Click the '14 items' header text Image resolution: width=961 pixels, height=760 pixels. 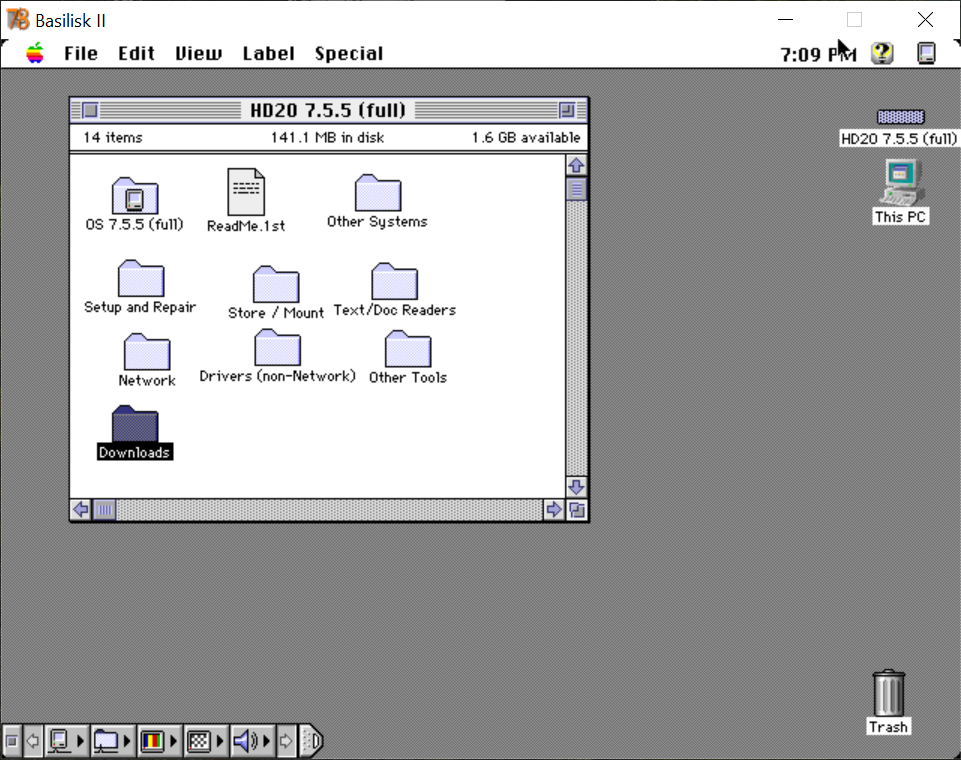pyautogui.click(x=113, y=137)
